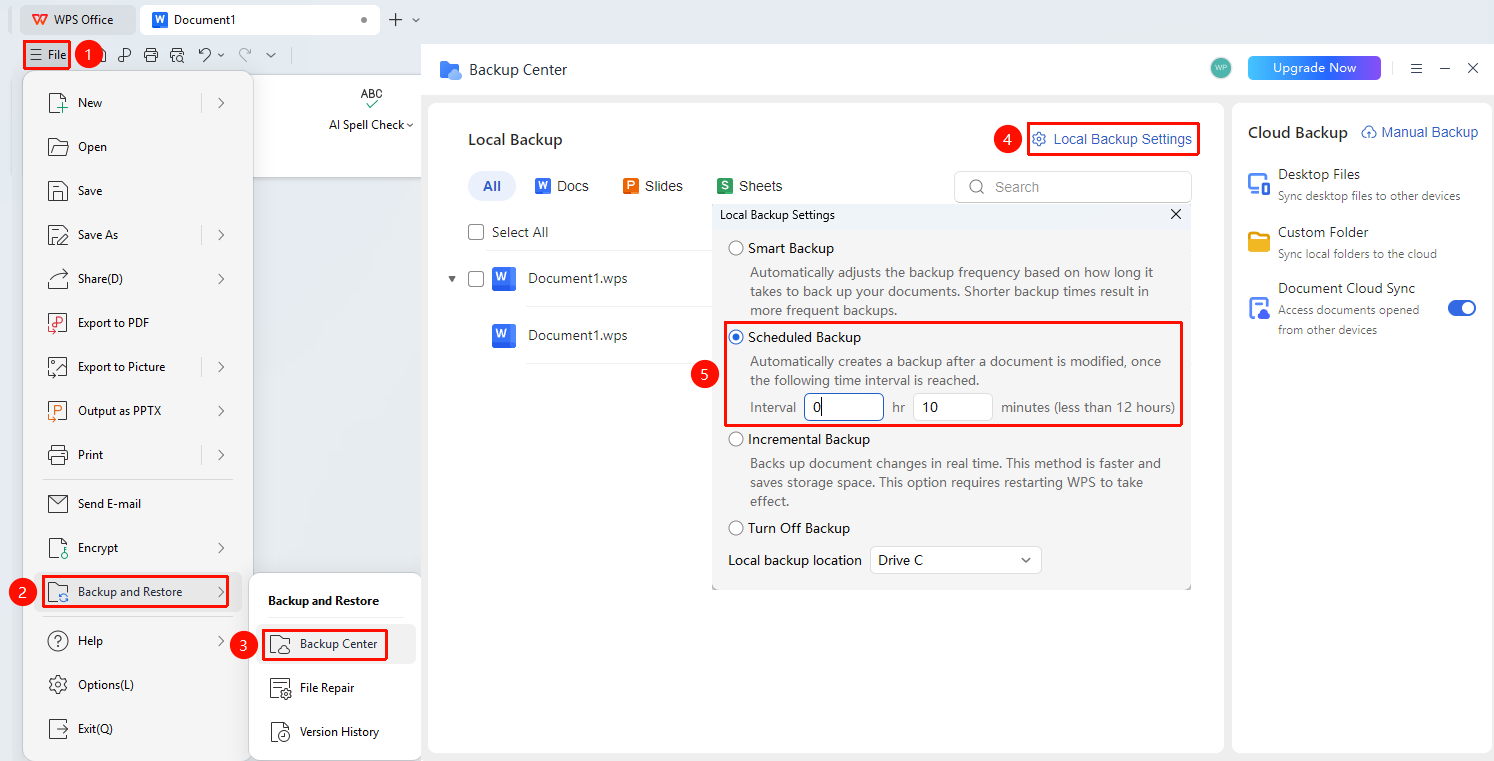
Task: Show Sheets backups tab
Action: click(750, 186)
